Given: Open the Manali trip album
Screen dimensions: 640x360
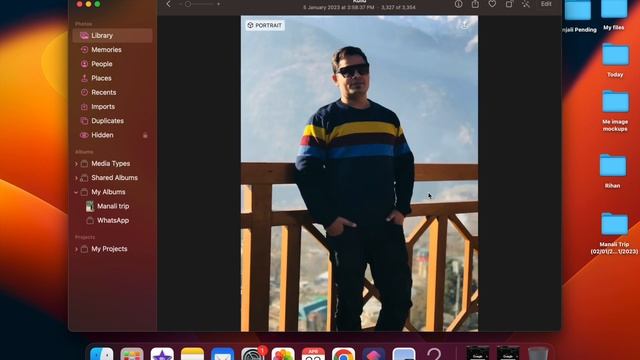Looking at the screenshot, I should coord(112,206).
